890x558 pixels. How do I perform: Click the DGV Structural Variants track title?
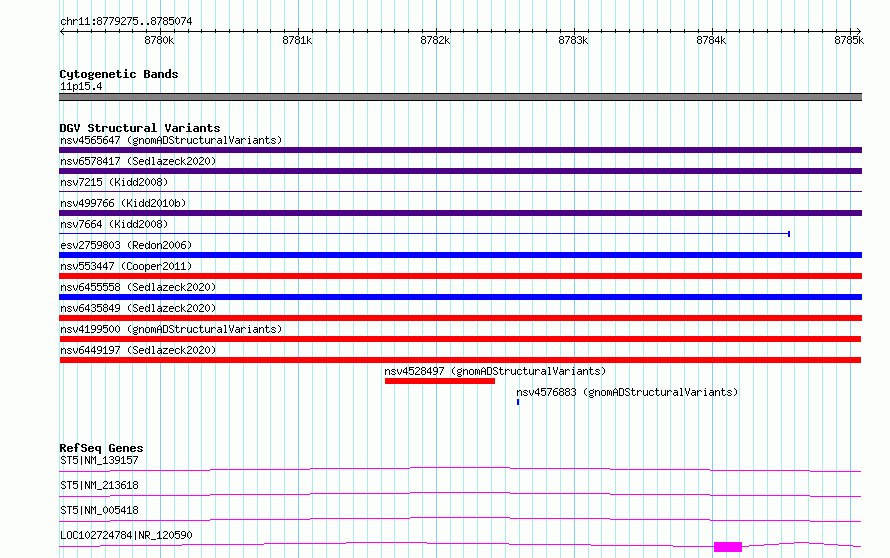(x=140, y=128)
